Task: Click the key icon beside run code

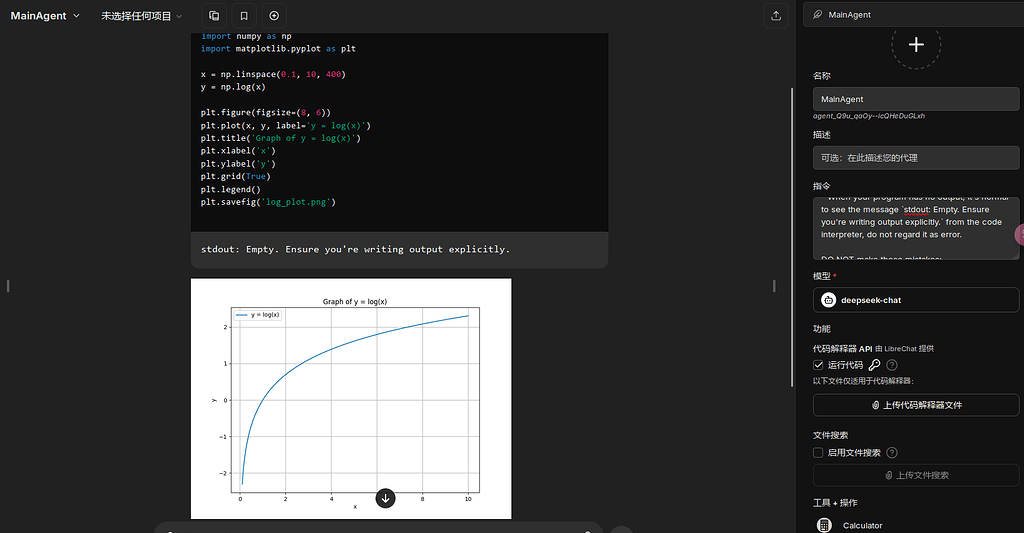Action: pyautogui.click(x=874, y=365)
